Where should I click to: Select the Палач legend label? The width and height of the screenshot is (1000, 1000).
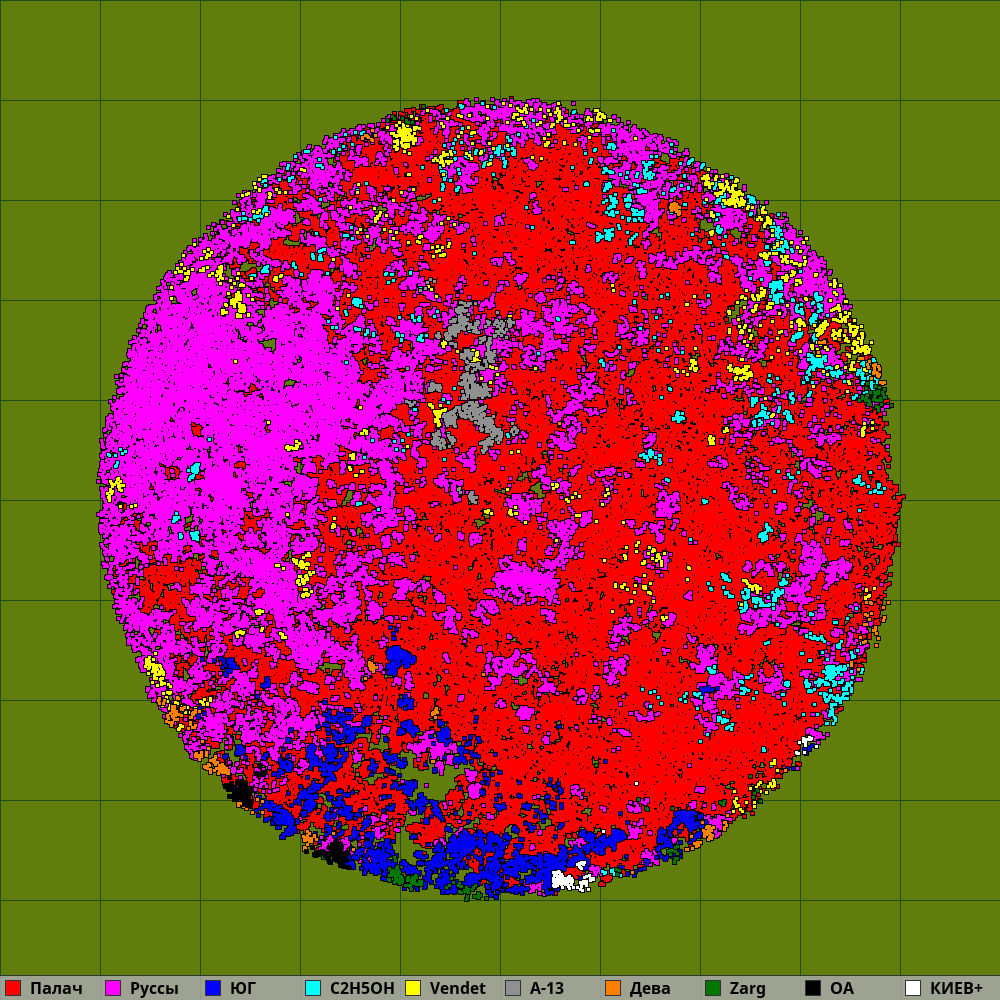(x=56, y=989)
